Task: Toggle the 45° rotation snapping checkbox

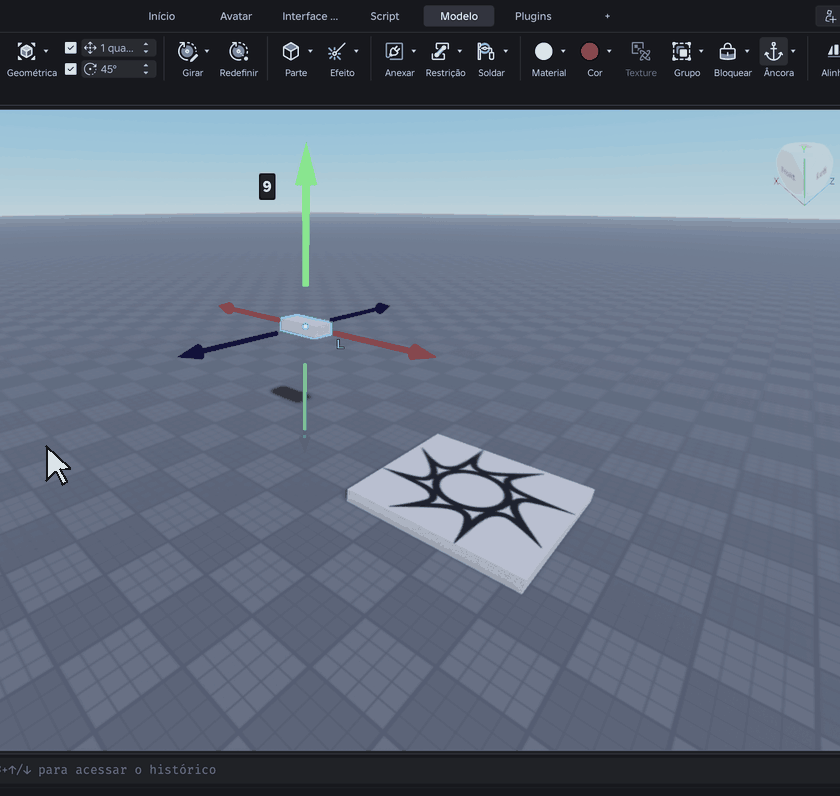Action: click(71, 69)
